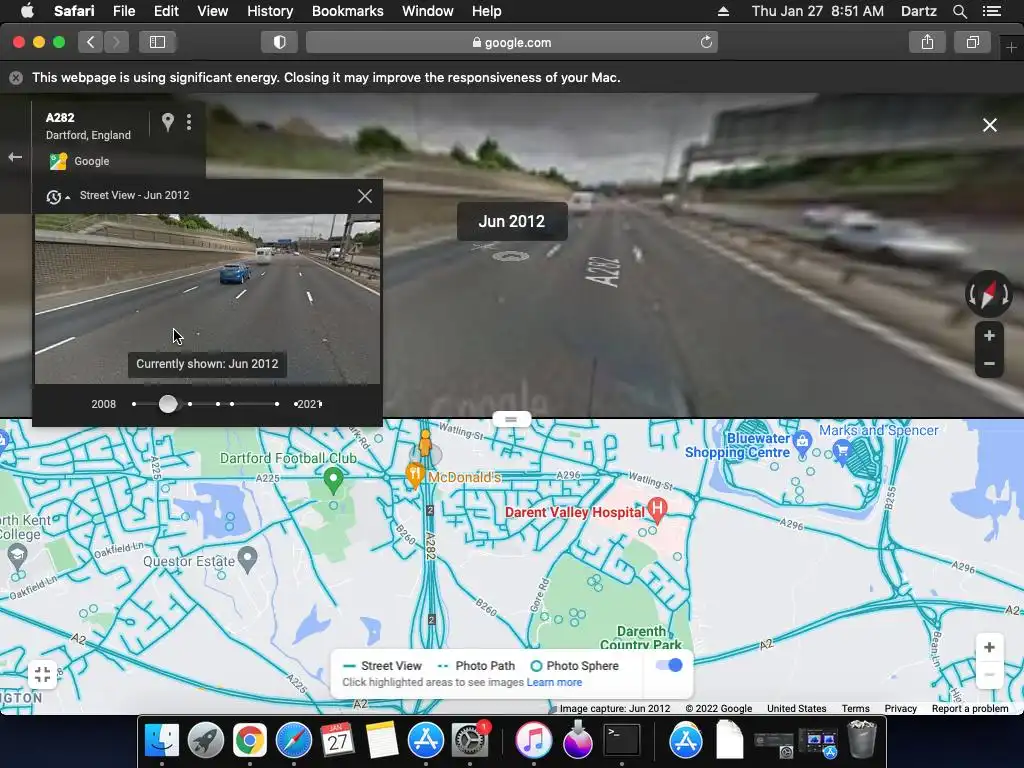Open the File menu
This screenshot has height=768, width=1024.
tap(123, 11)
